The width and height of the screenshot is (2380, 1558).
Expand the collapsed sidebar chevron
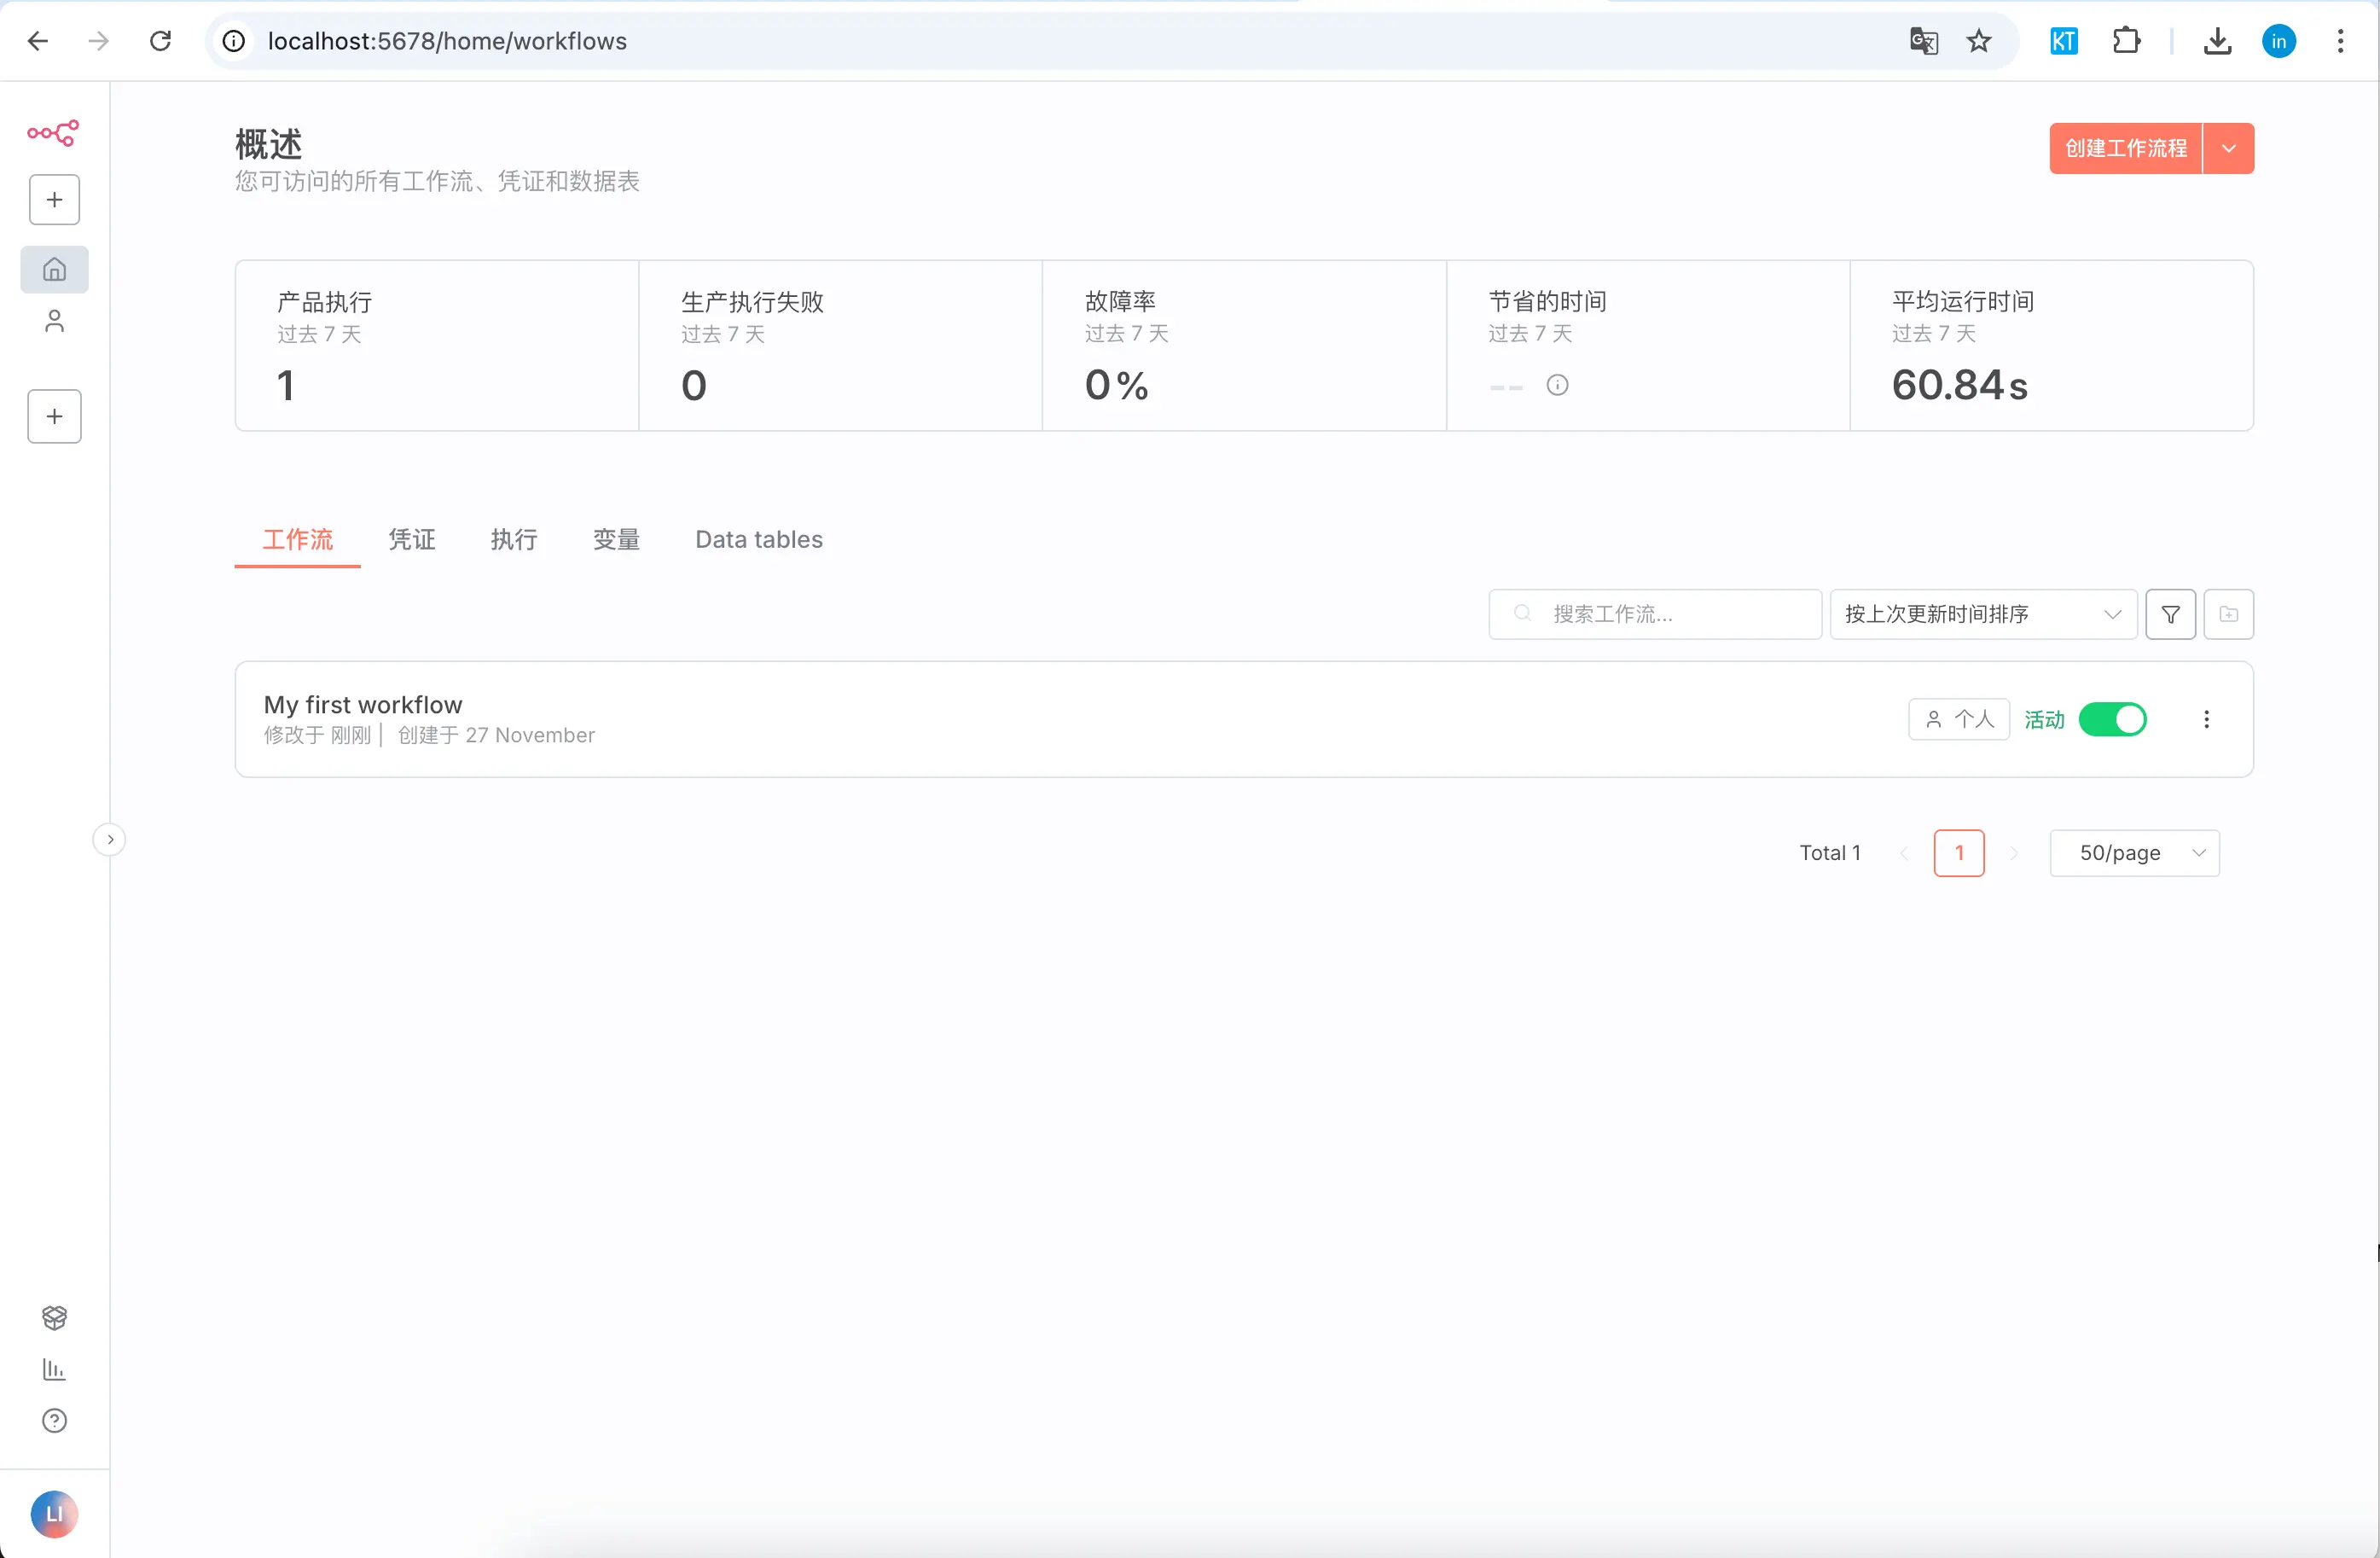(x=110, y=839)
